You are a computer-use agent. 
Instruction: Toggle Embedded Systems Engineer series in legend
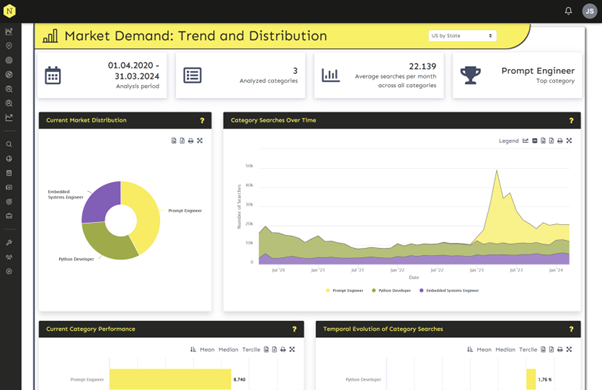(449, 291)
